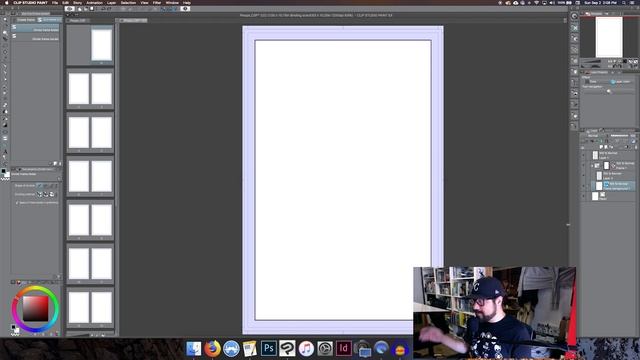Choose first Shape of divide option
The width and height of the screenshot is (640, 360).
tap(40, 186)
